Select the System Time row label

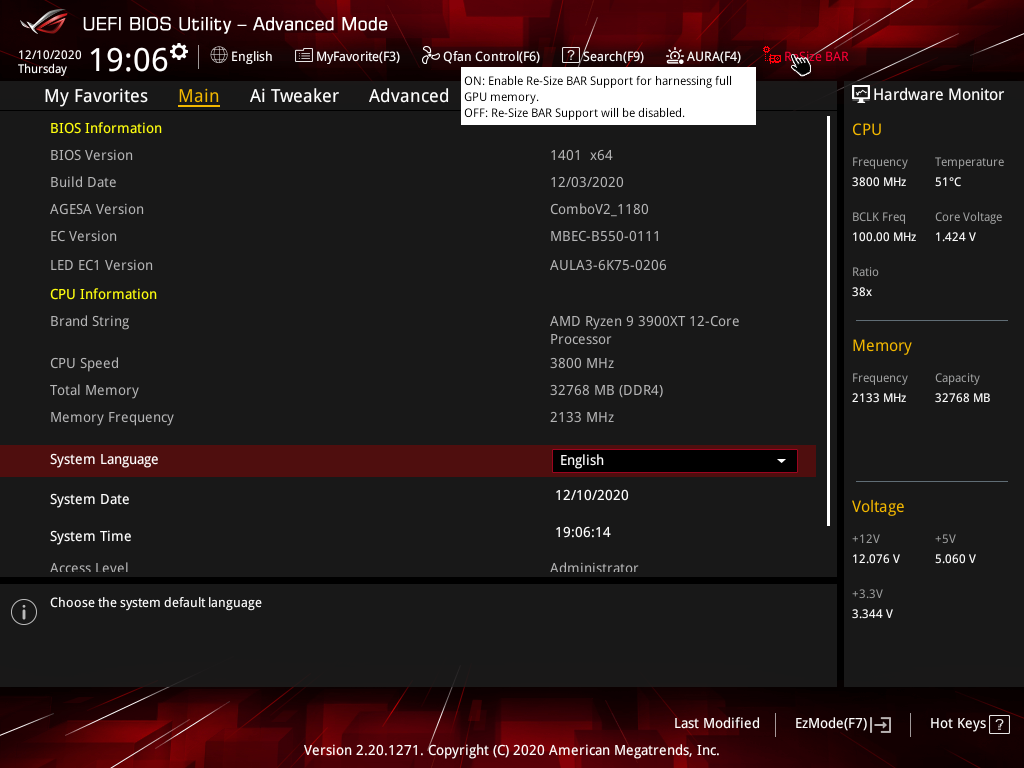tap(91, 536)
